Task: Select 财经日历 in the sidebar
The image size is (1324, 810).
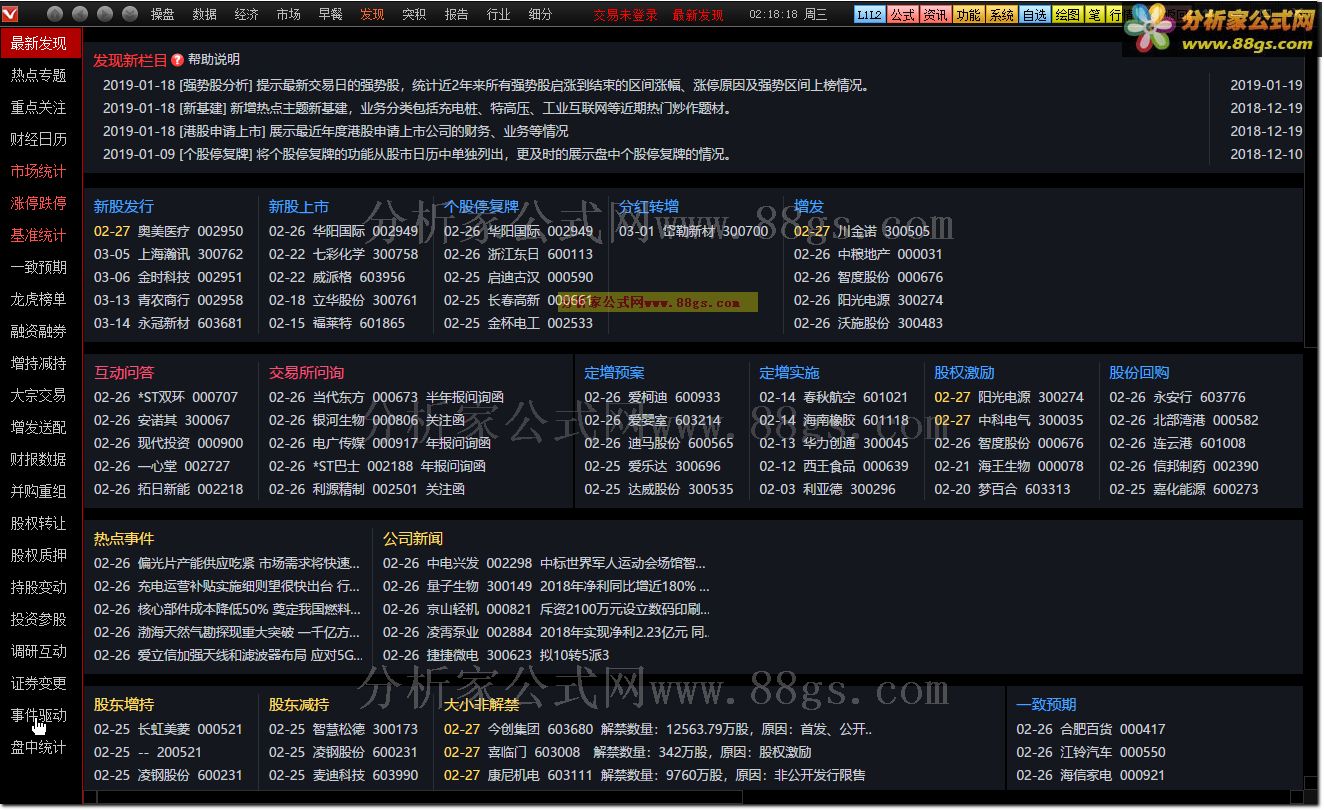Action: coord(39,139)
